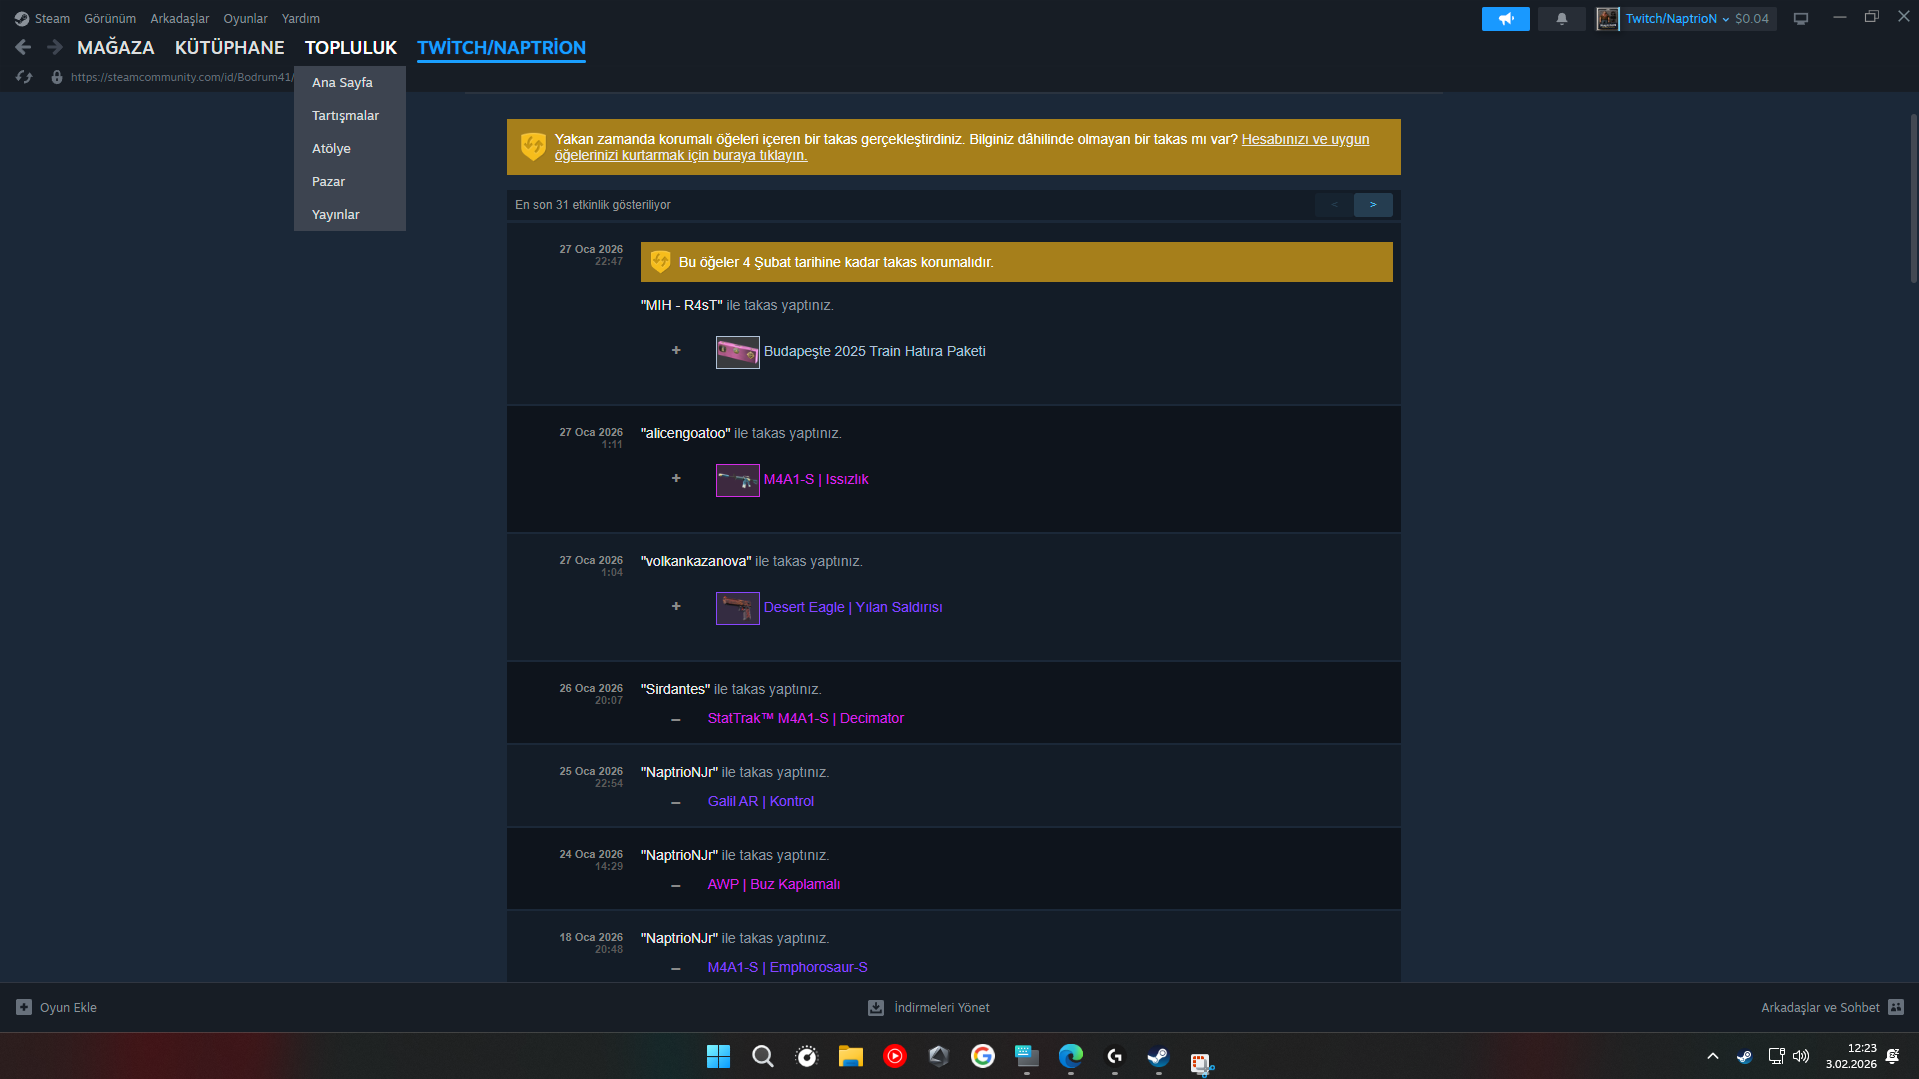
Task: Click the lock icon beside the URL
Action: [x=57, y=77]
